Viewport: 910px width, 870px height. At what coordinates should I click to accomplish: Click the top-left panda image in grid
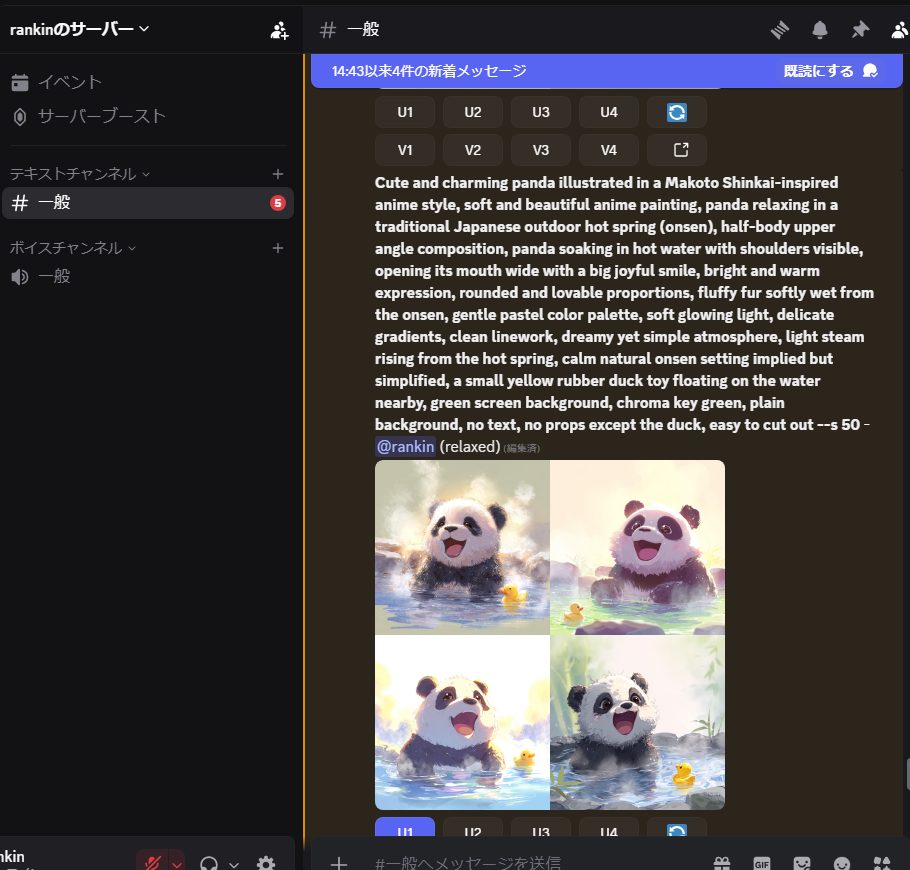[462, 547]
